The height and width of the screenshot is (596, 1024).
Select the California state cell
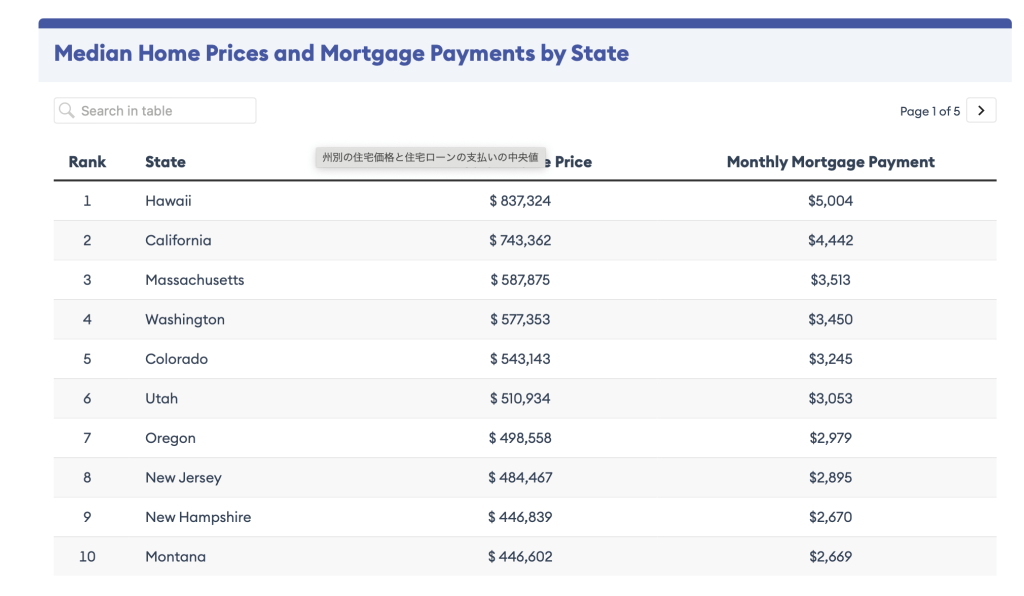click(x=178, y=241)
